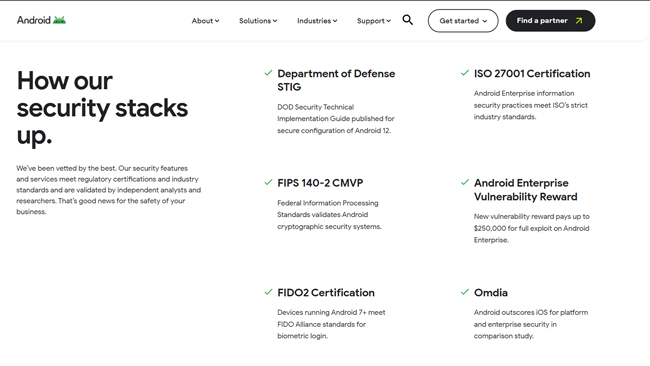Click checkmark beside FIDO2 Certification

(268, 292)
